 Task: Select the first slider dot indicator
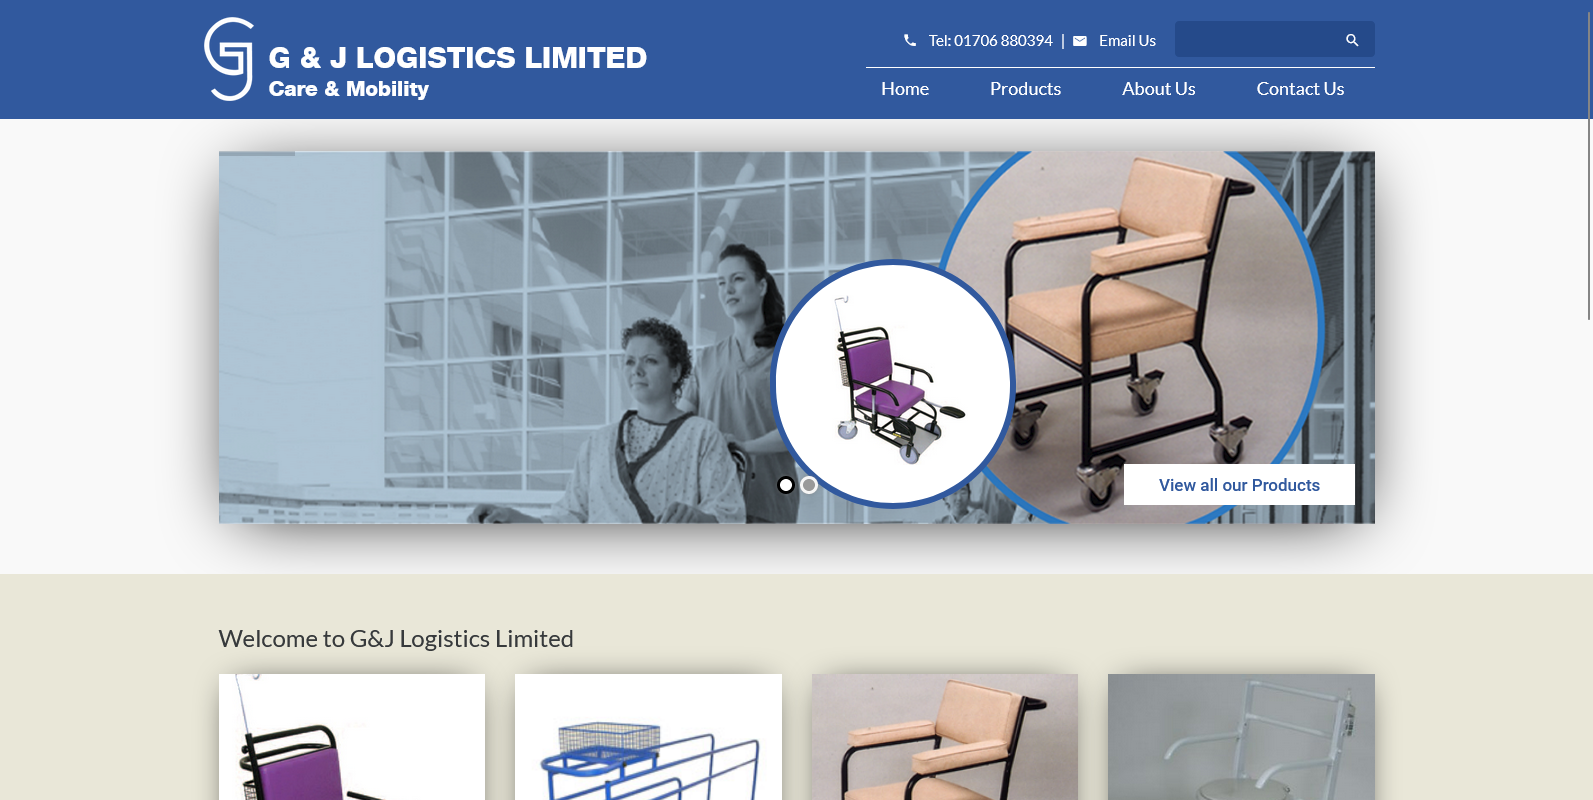click(786, 485)
